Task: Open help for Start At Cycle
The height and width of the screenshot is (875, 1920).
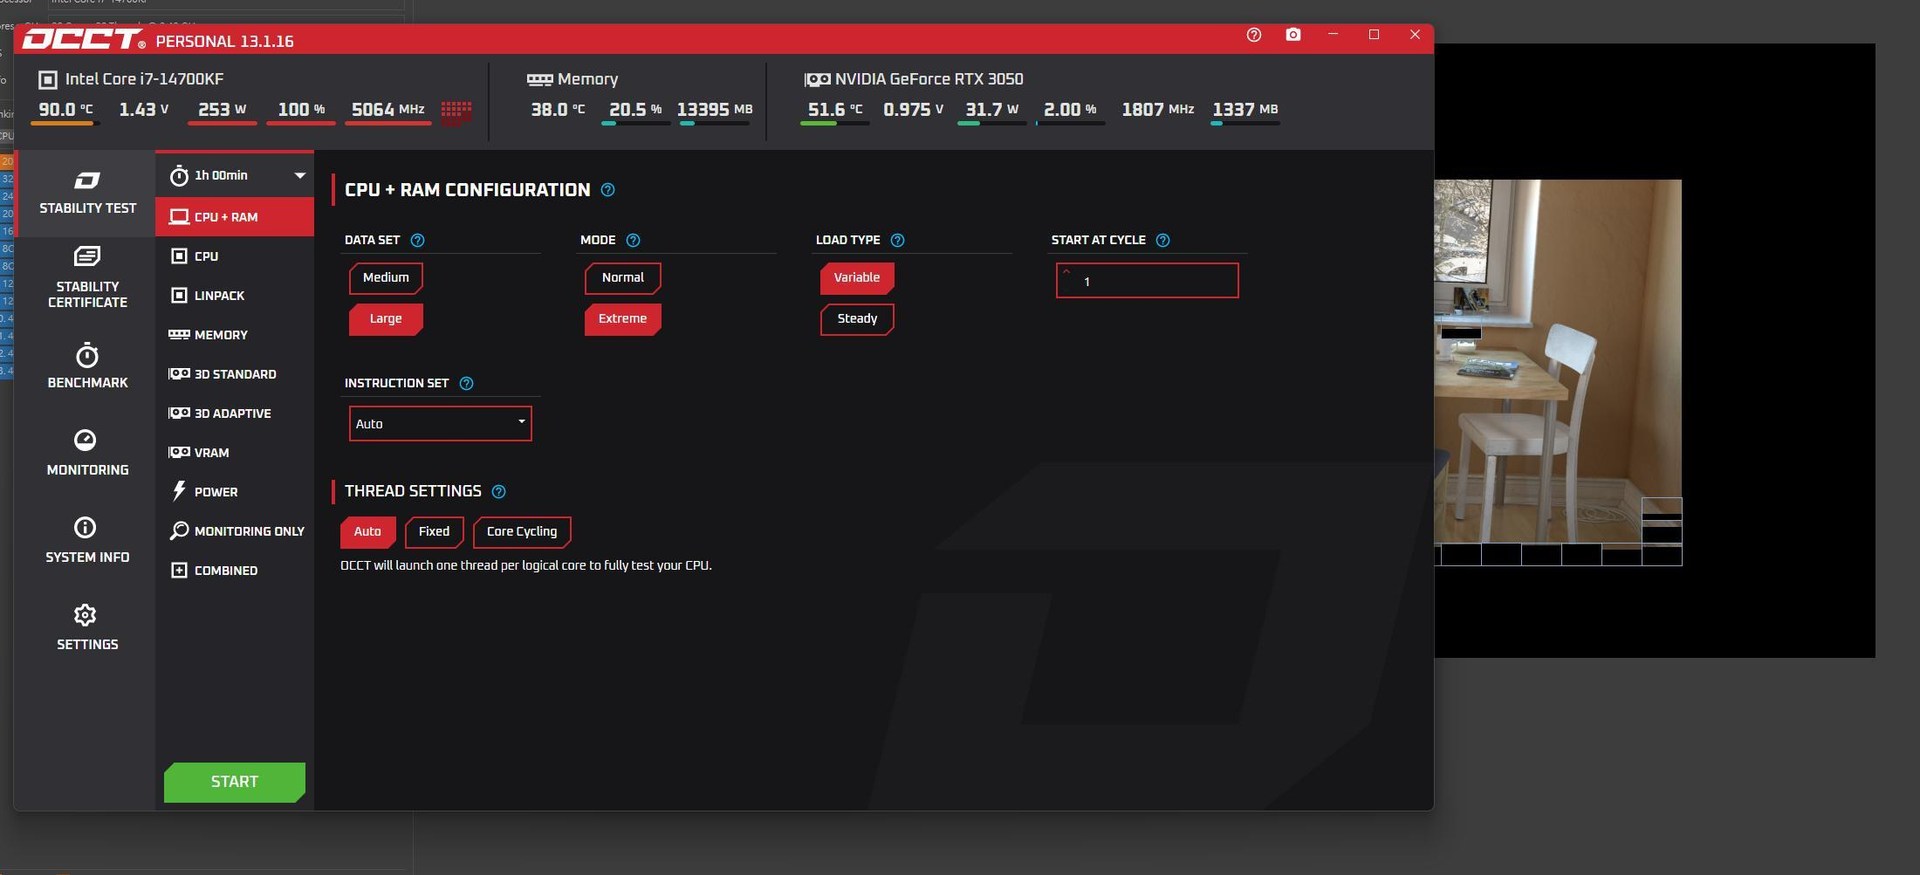Action: 1162,240
